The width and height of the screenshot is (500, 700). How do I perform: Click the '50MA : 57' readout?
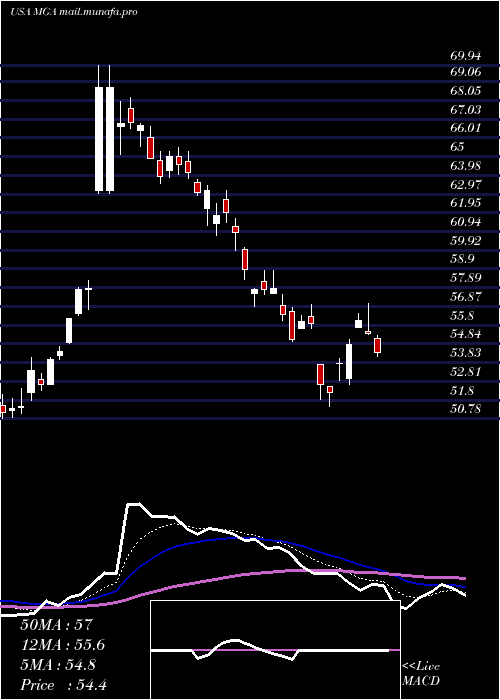57,625
